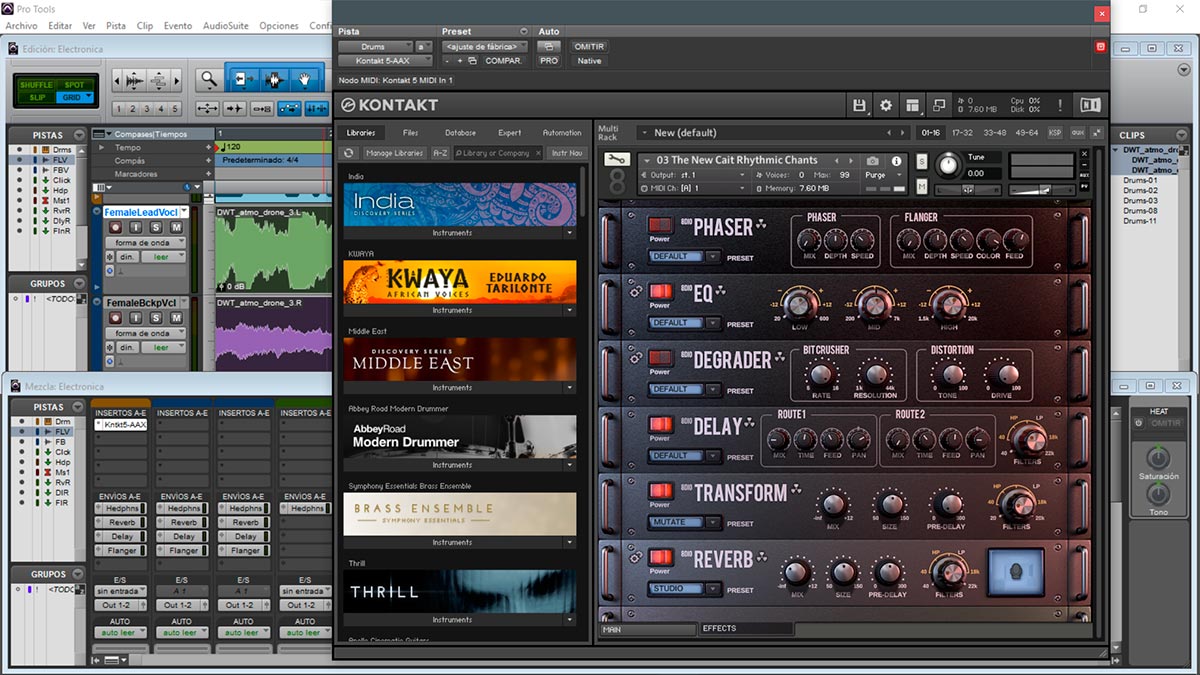Switch to the Files browser tab

411,132
